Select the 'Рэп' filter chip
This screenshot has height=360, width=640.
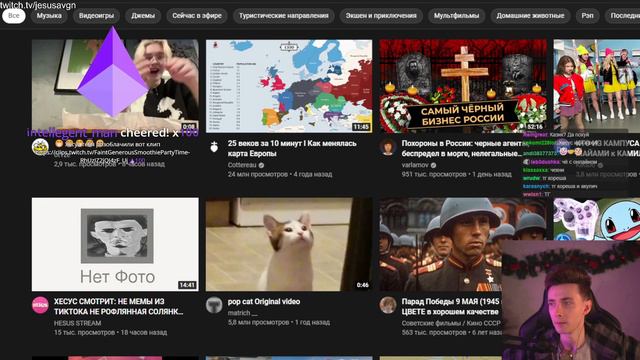point(587,16)
